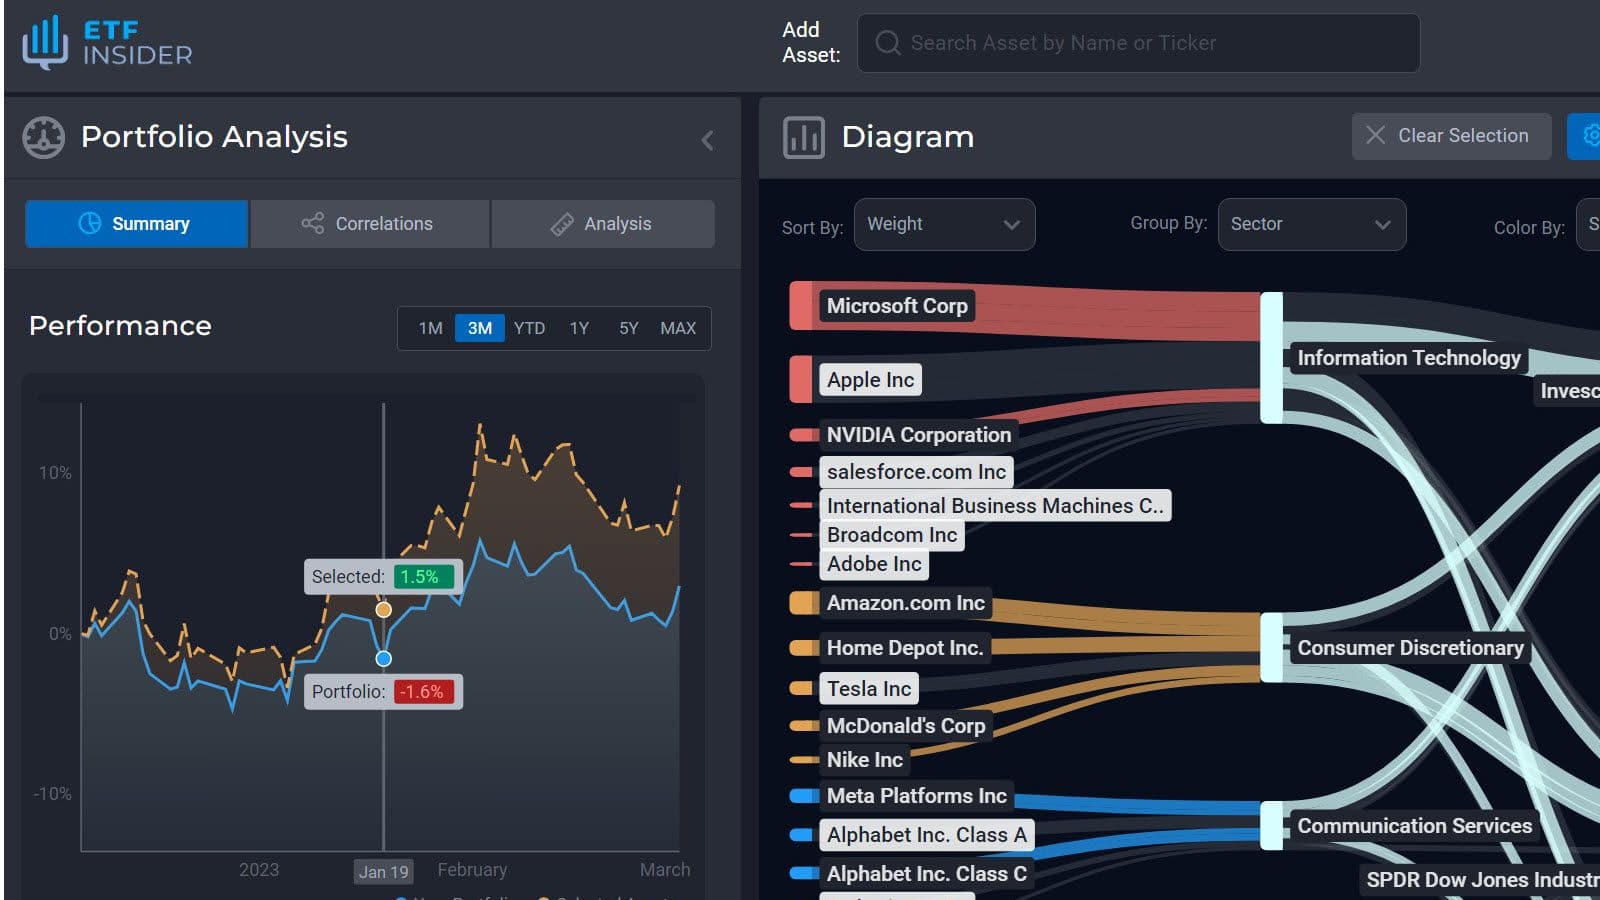The height and width of the screenshot is (900, 1600).
Task: Click the Selected 1.5% value badge
Action: pos(424,577)
